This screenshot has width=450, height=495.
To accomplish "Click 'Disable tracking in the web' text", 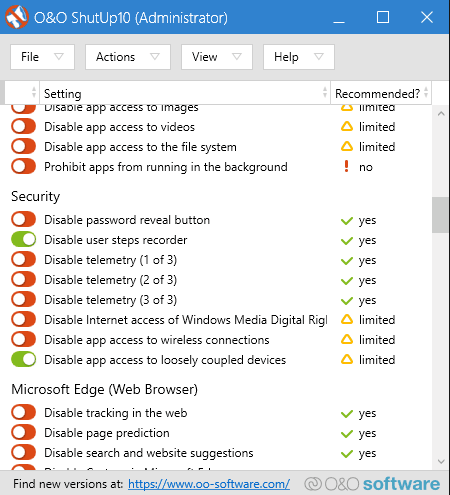I will 116,413.
